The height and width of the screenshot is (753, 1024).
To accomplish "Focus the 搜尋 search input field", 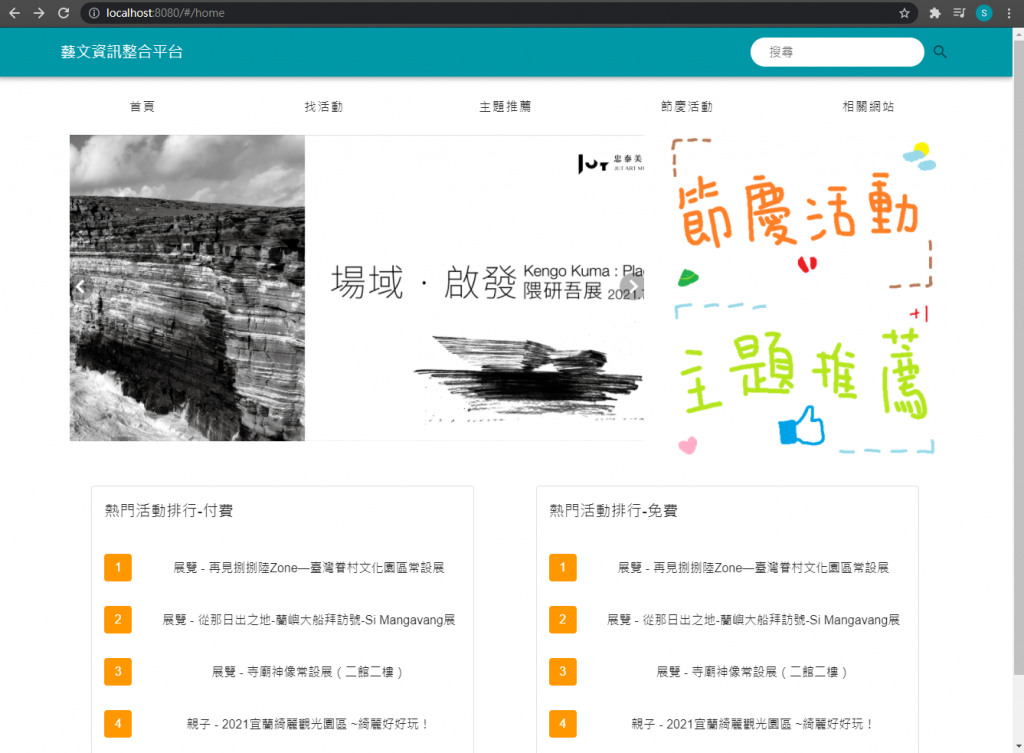I will [x=837, y=52].
